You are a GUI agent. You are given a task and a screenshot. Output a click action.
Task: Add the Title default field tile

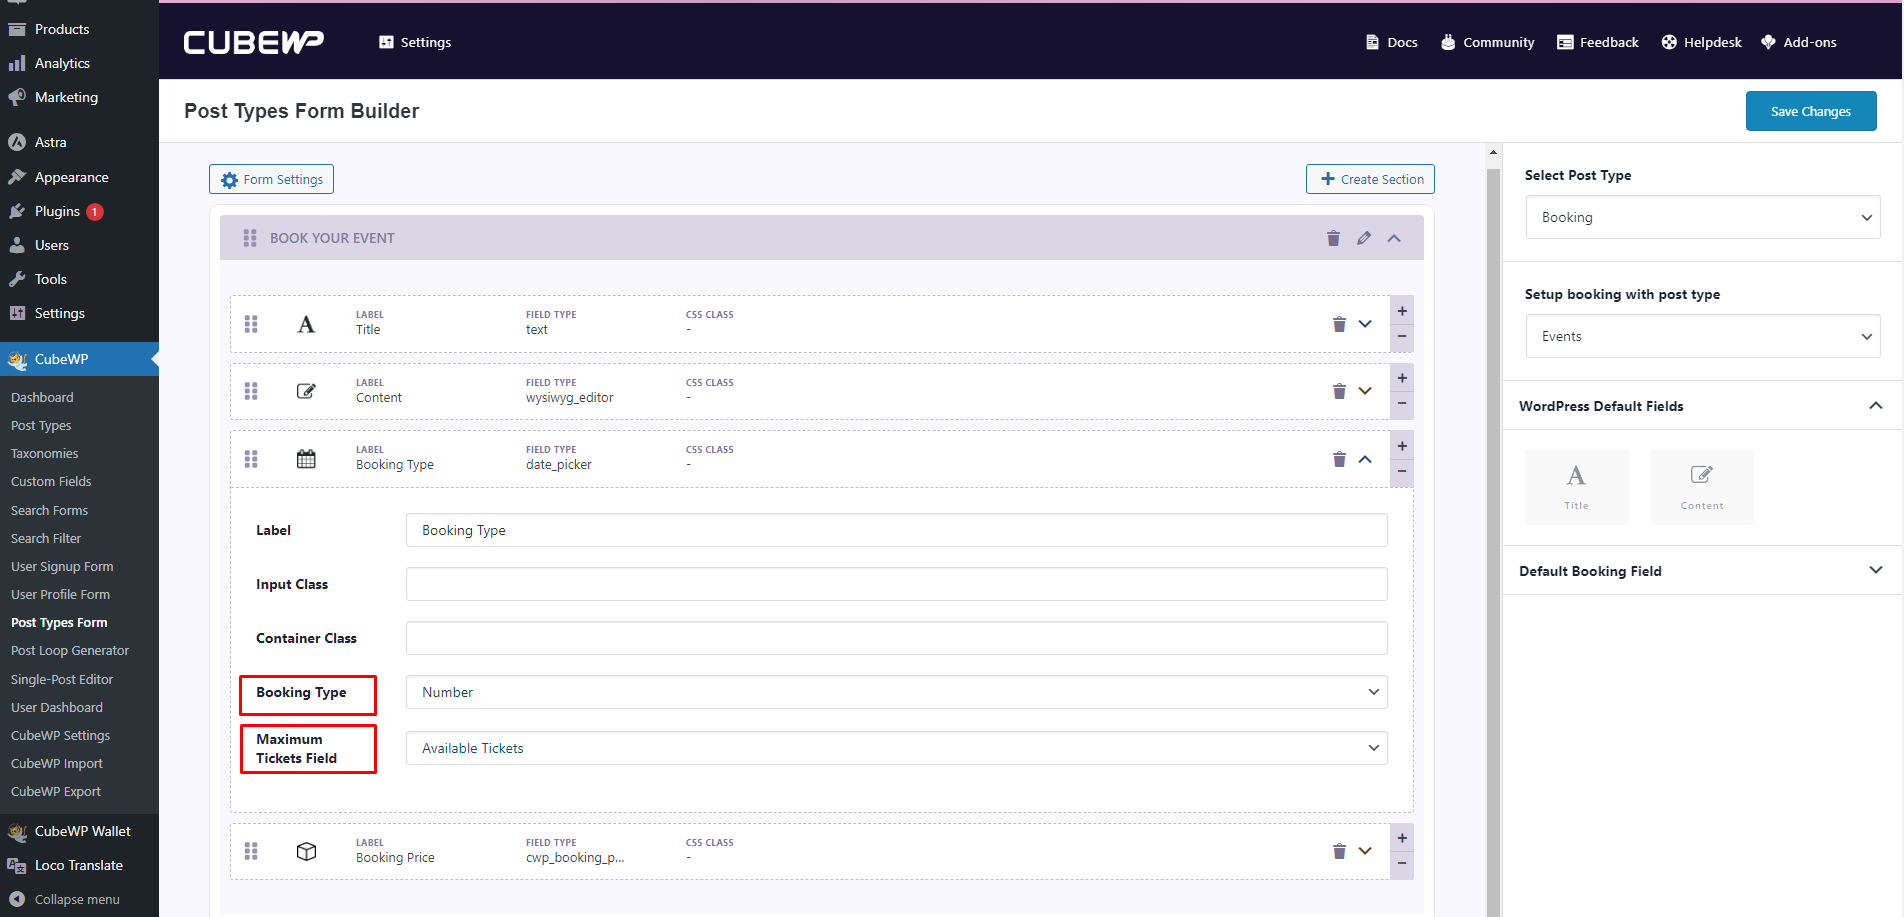1576,487
